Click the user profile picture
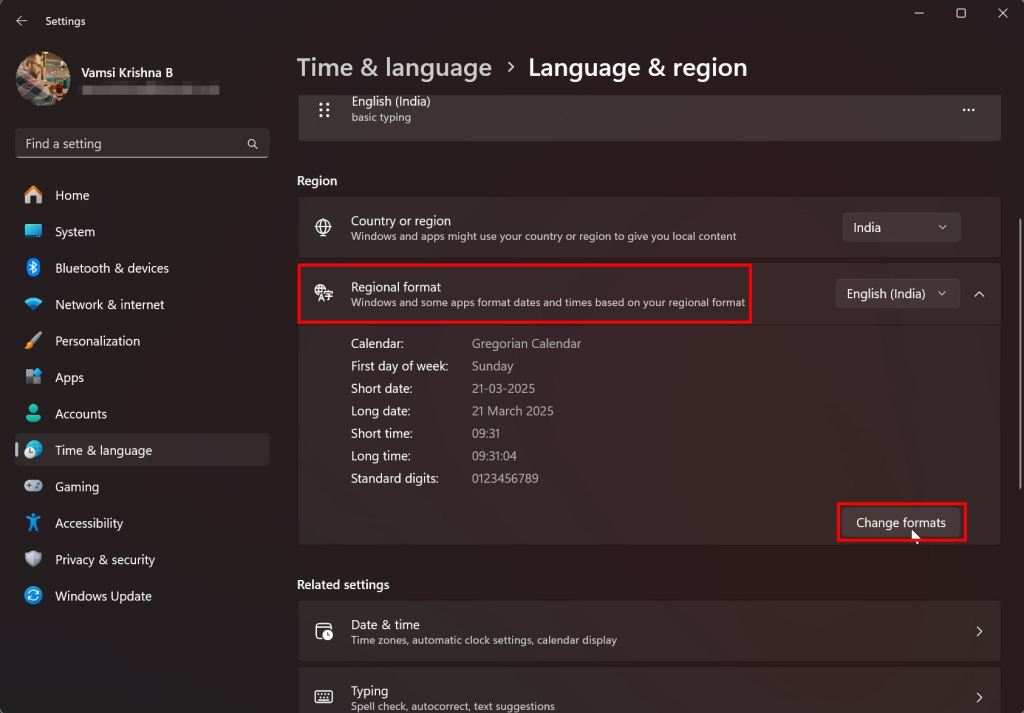 (43, 79)
